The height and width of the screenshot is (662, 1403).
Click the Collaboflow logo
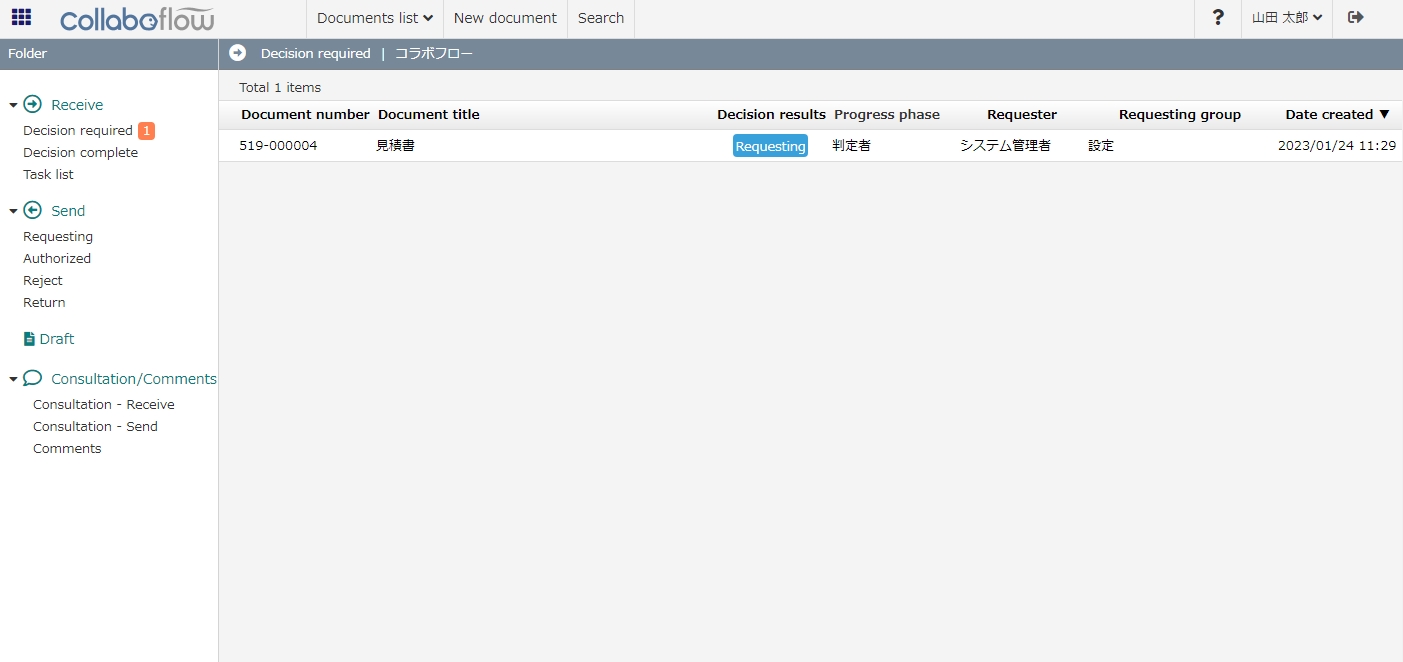(x=137, y=18)
